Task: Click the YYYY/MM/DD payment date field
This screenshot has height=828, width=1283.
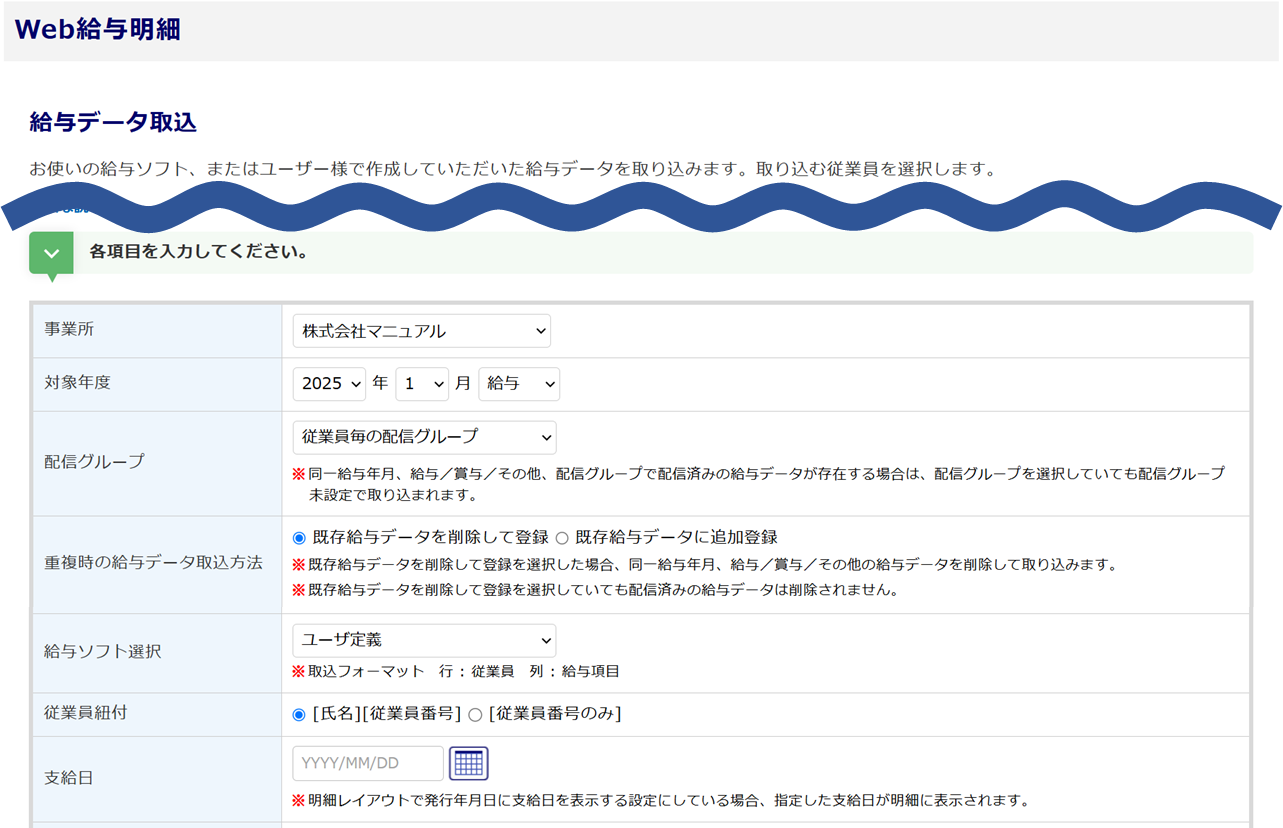Action: (x=368, y=763)
